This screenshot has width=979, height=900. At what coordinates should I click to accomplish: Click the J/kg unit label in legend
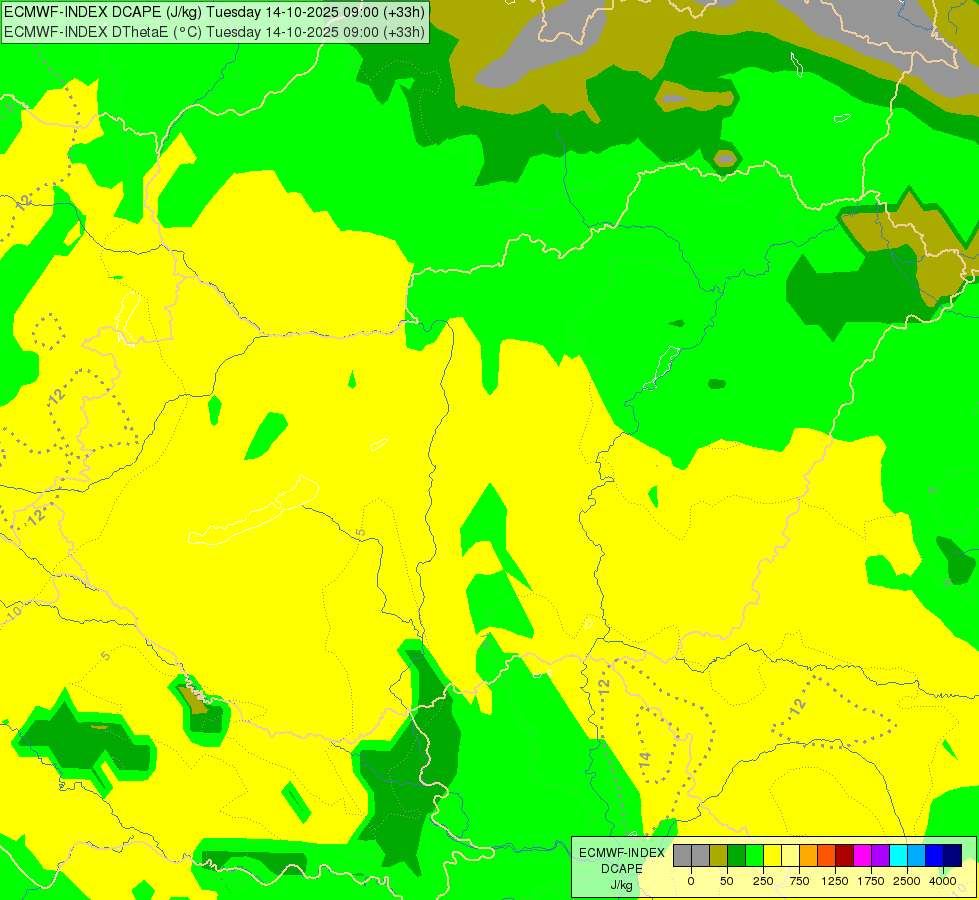[x=621, y=885]
